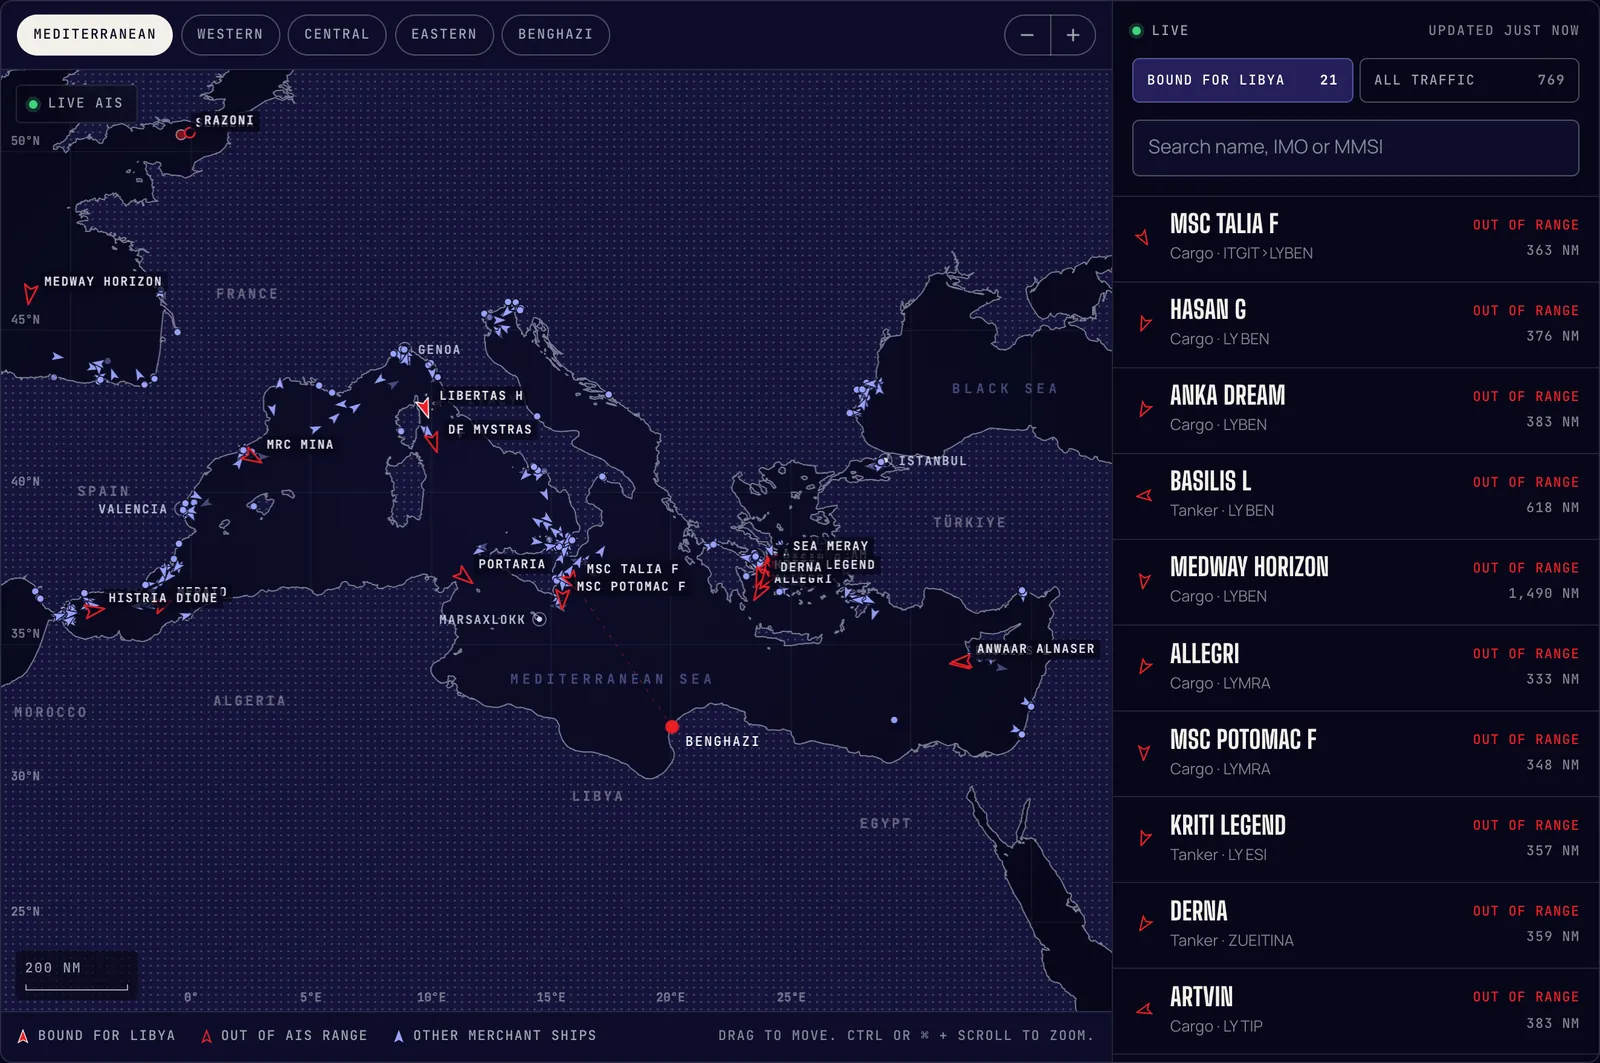Viewport: 1600px width, 1063px height.
Task: Click the Marsaxlokk port marker
Action: click(539, 619)
